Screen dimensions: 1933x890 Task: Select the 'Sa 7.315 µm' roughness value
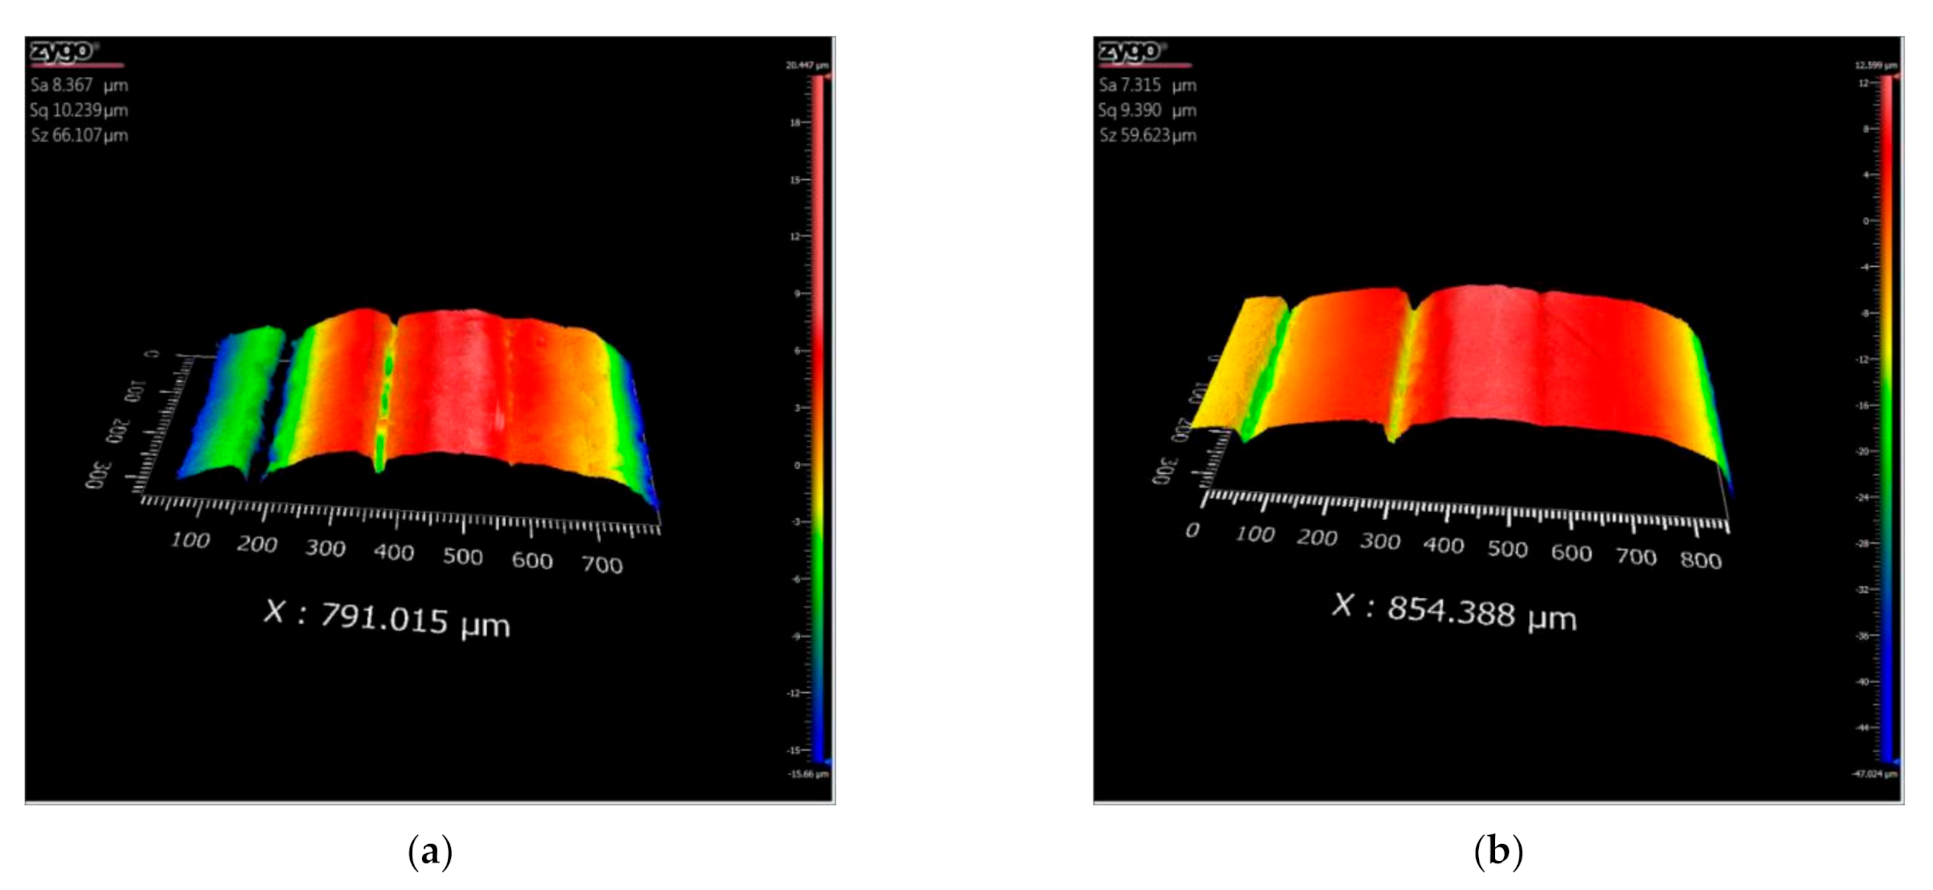(x=1147, y=85)
